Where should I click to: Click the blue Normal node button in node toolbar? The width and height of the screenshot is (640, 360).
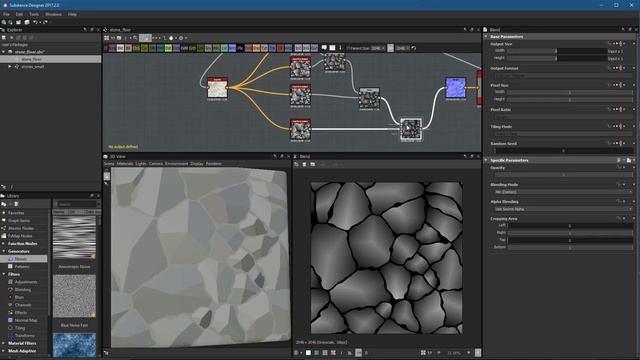click(232, 48)
